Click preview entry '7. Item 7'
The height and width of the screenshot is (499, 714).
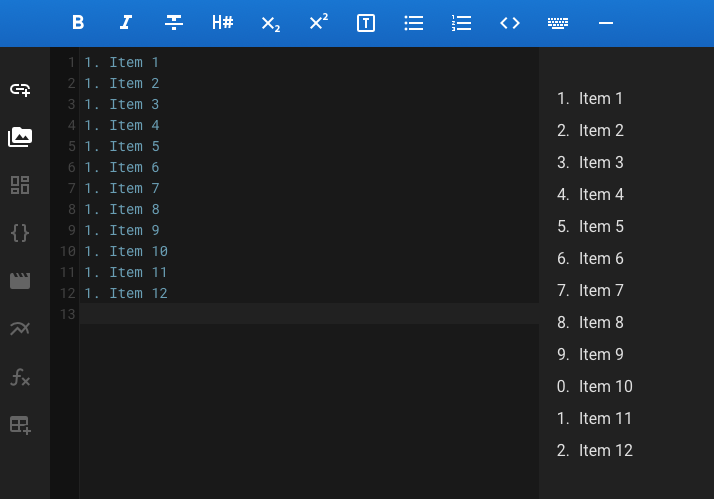590,290
